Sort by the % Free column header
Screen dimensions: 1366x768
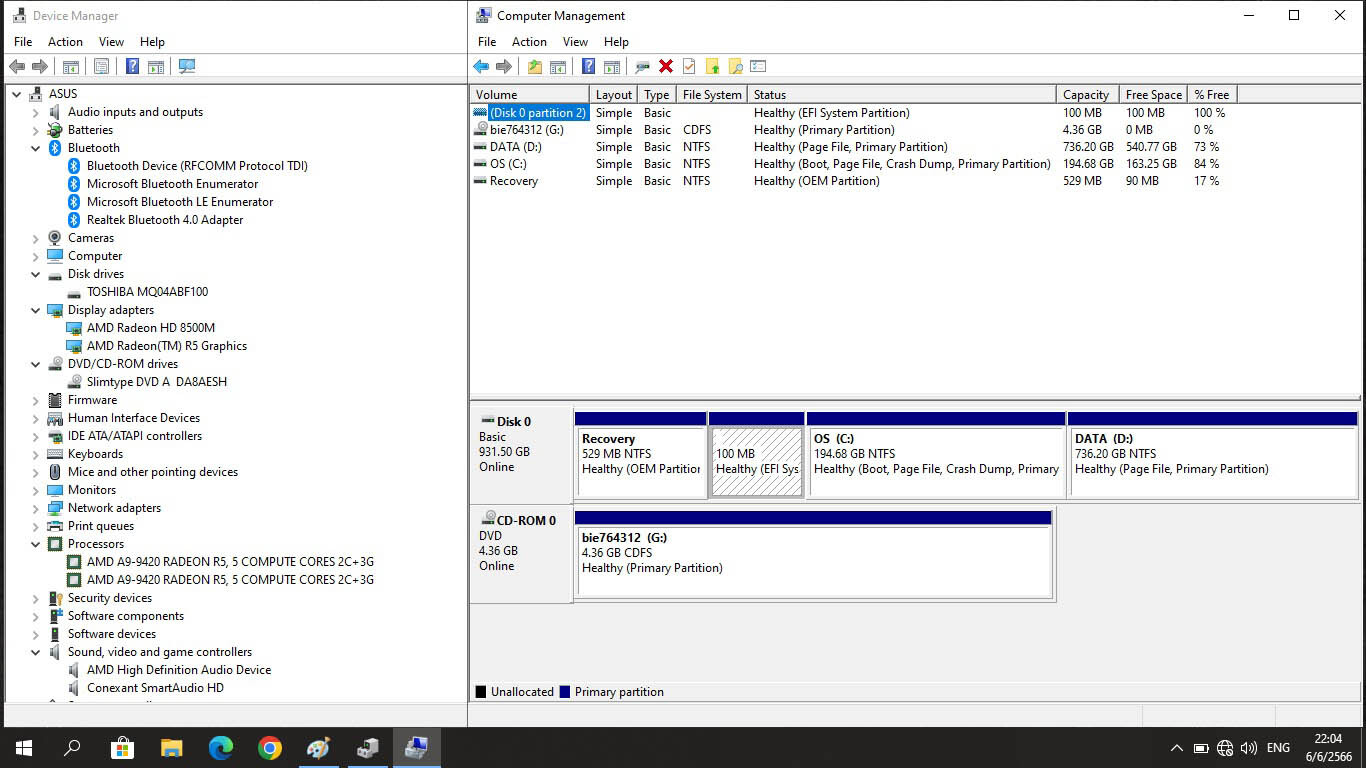pos(1212,95)
